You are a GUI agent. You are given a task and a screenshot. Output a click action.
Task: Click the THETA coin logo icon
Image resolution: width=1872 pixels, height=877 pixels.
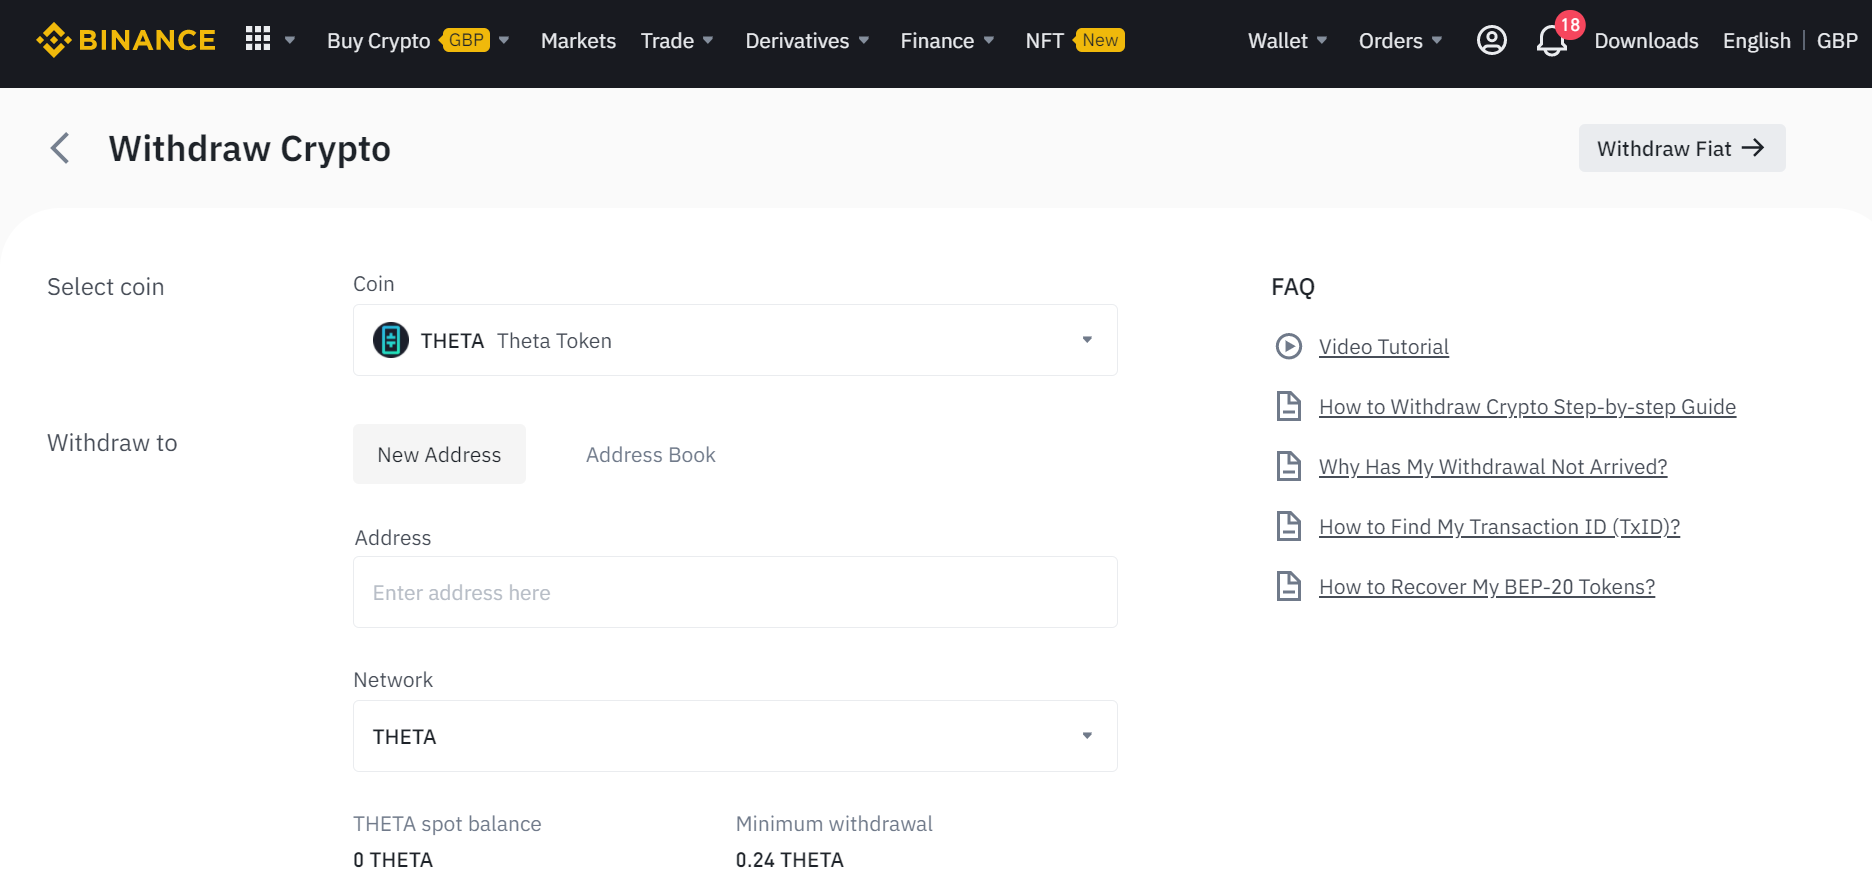(x=391, y=340)
